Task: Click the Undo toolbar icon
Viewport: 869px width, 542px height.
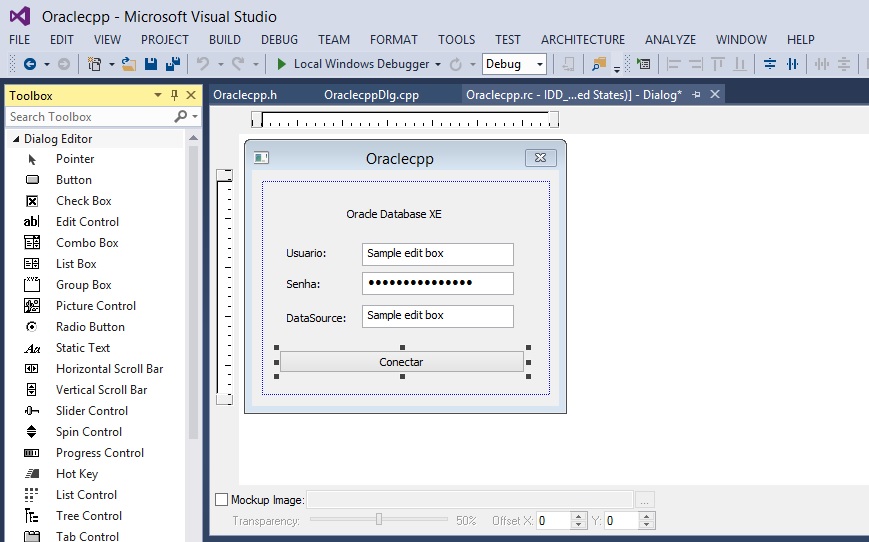Action: (x=203, y=64)
